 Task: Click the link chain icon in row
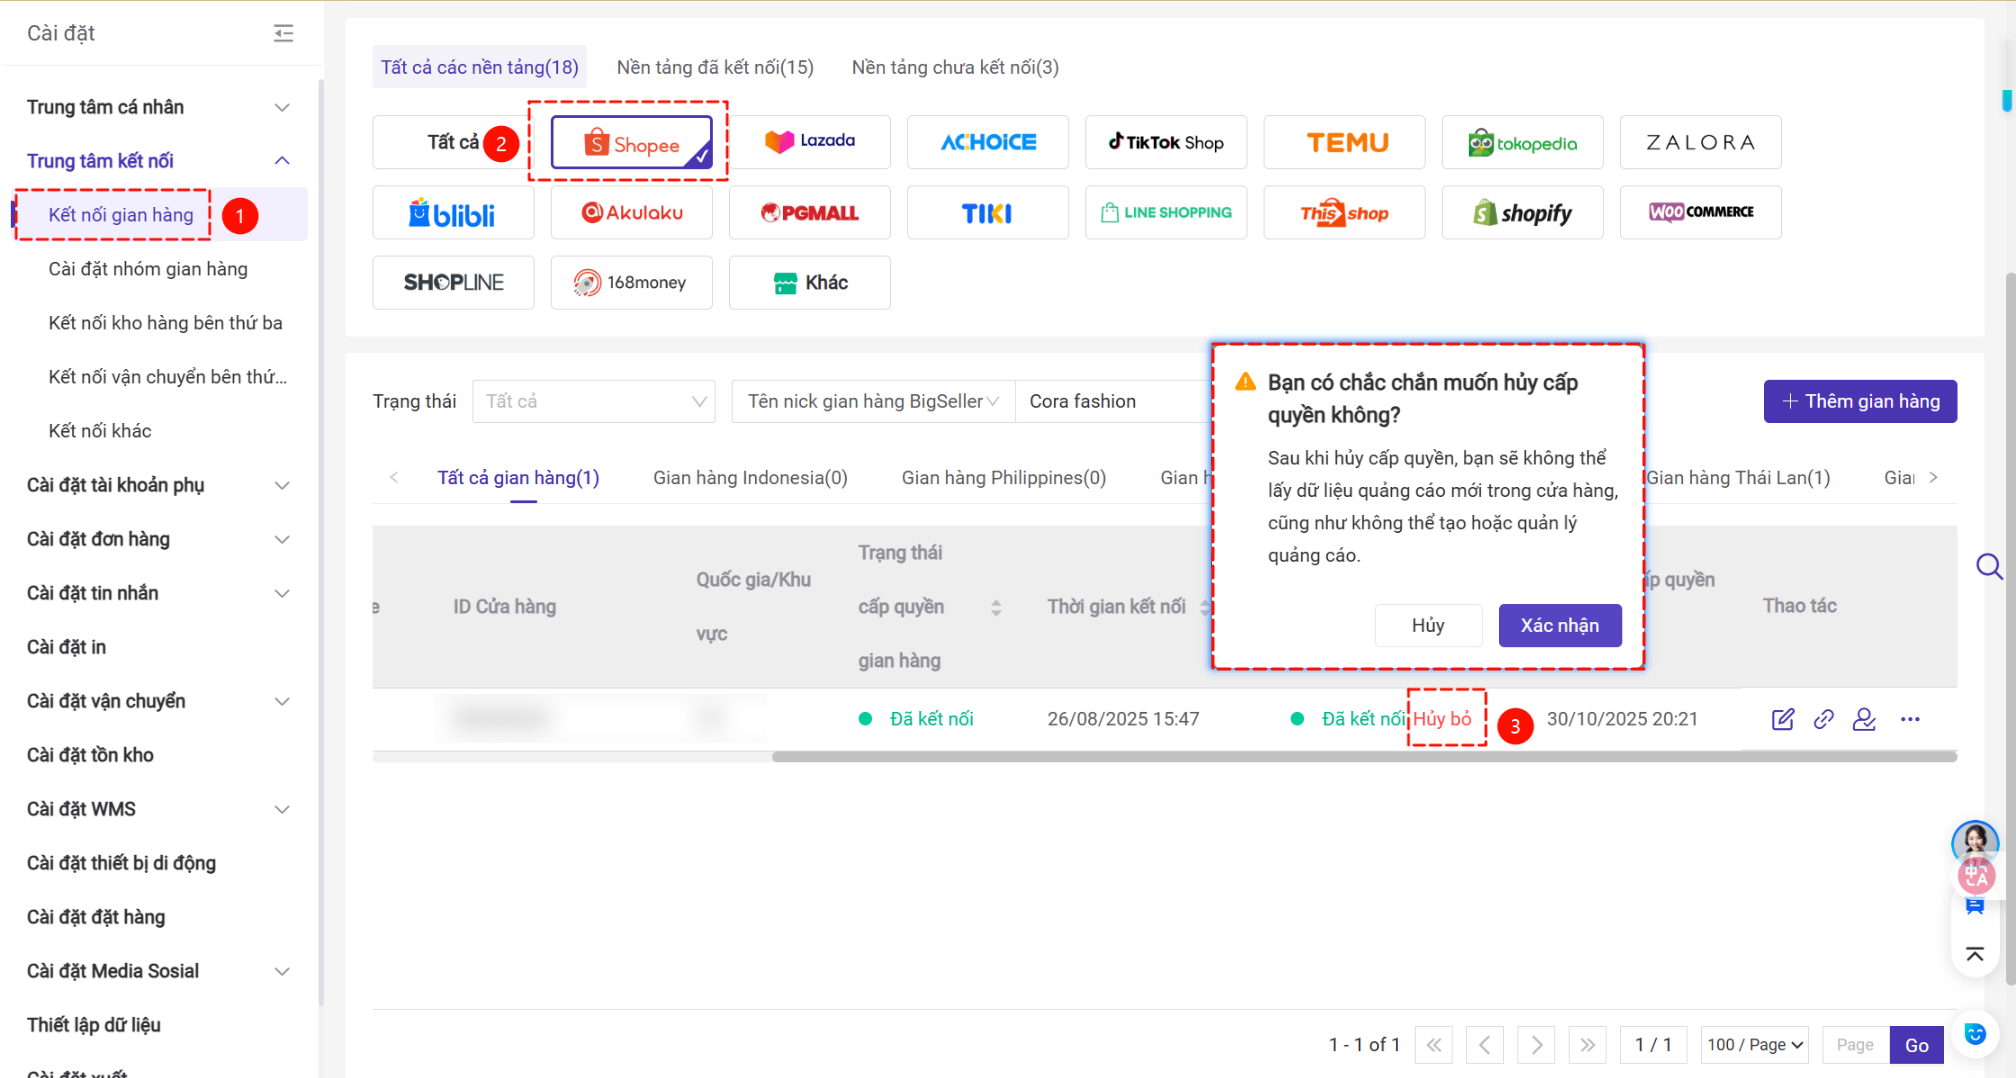click(1823, 719)
